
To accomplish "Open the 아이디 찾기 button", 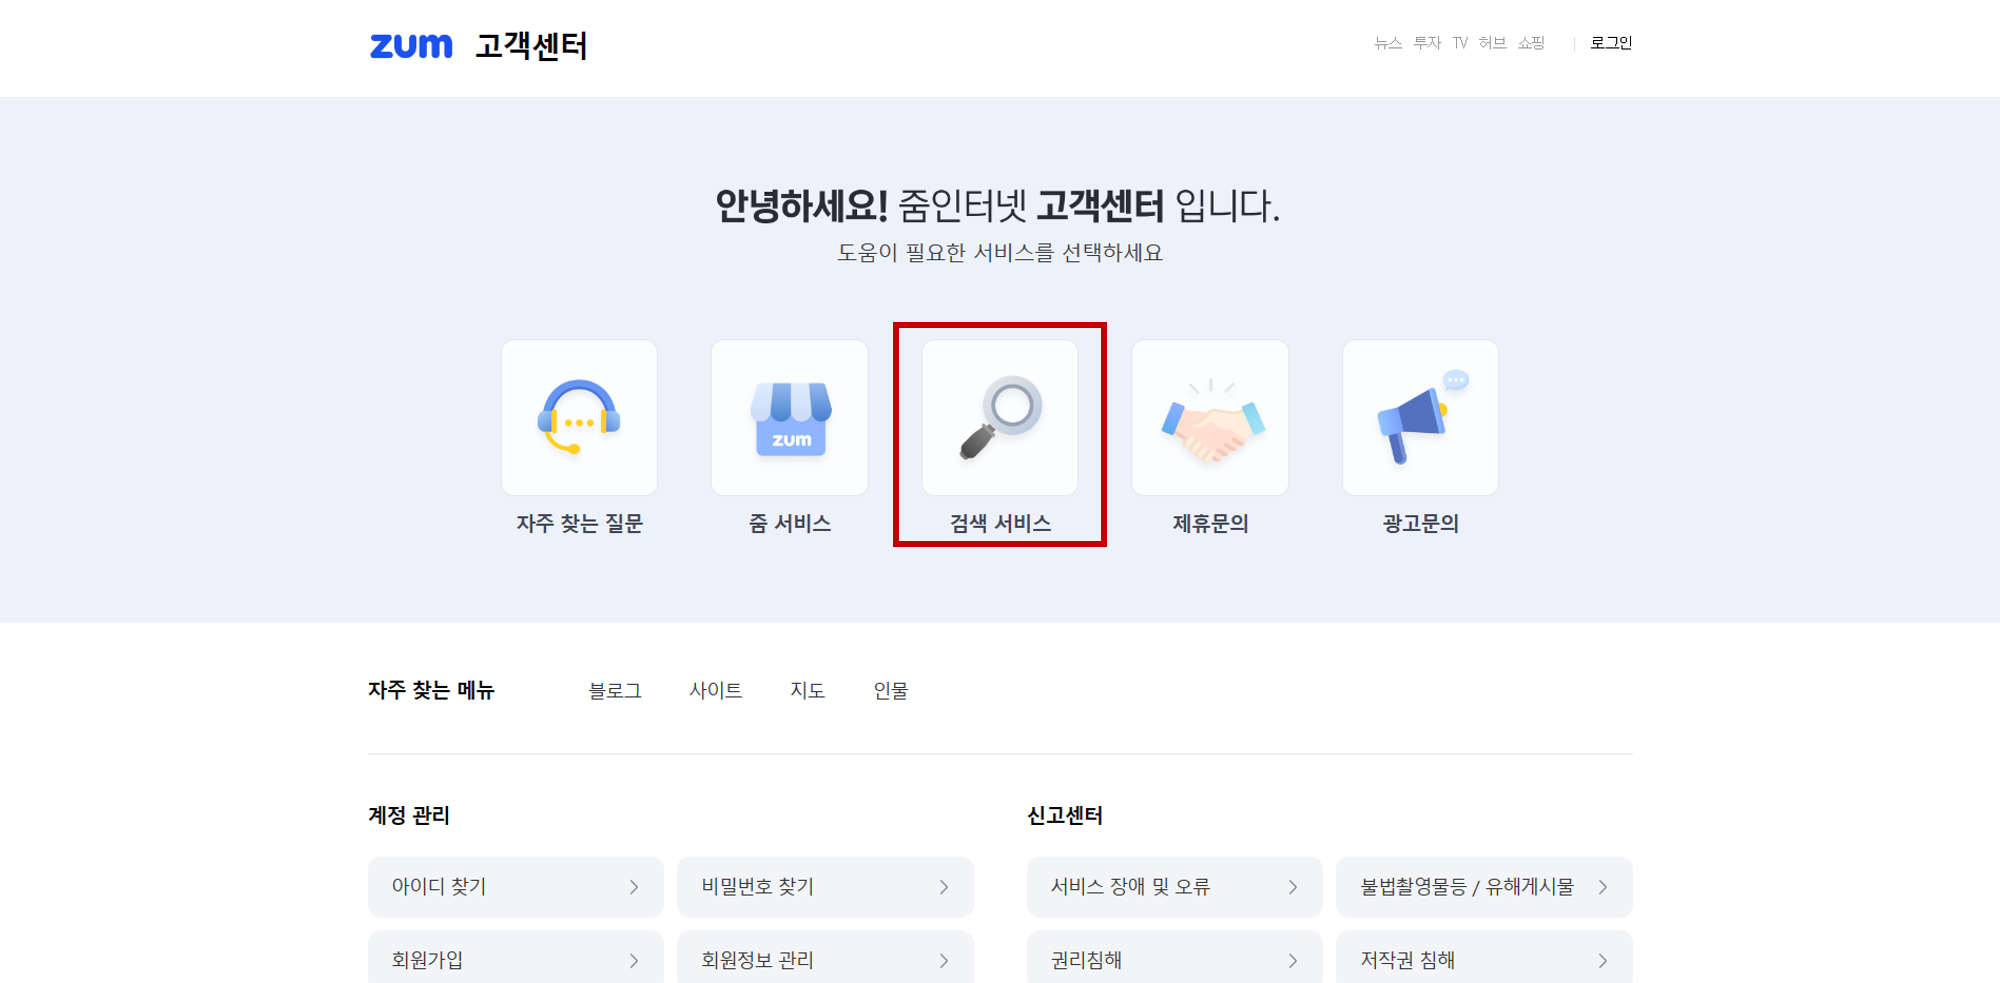I will 516,887.
